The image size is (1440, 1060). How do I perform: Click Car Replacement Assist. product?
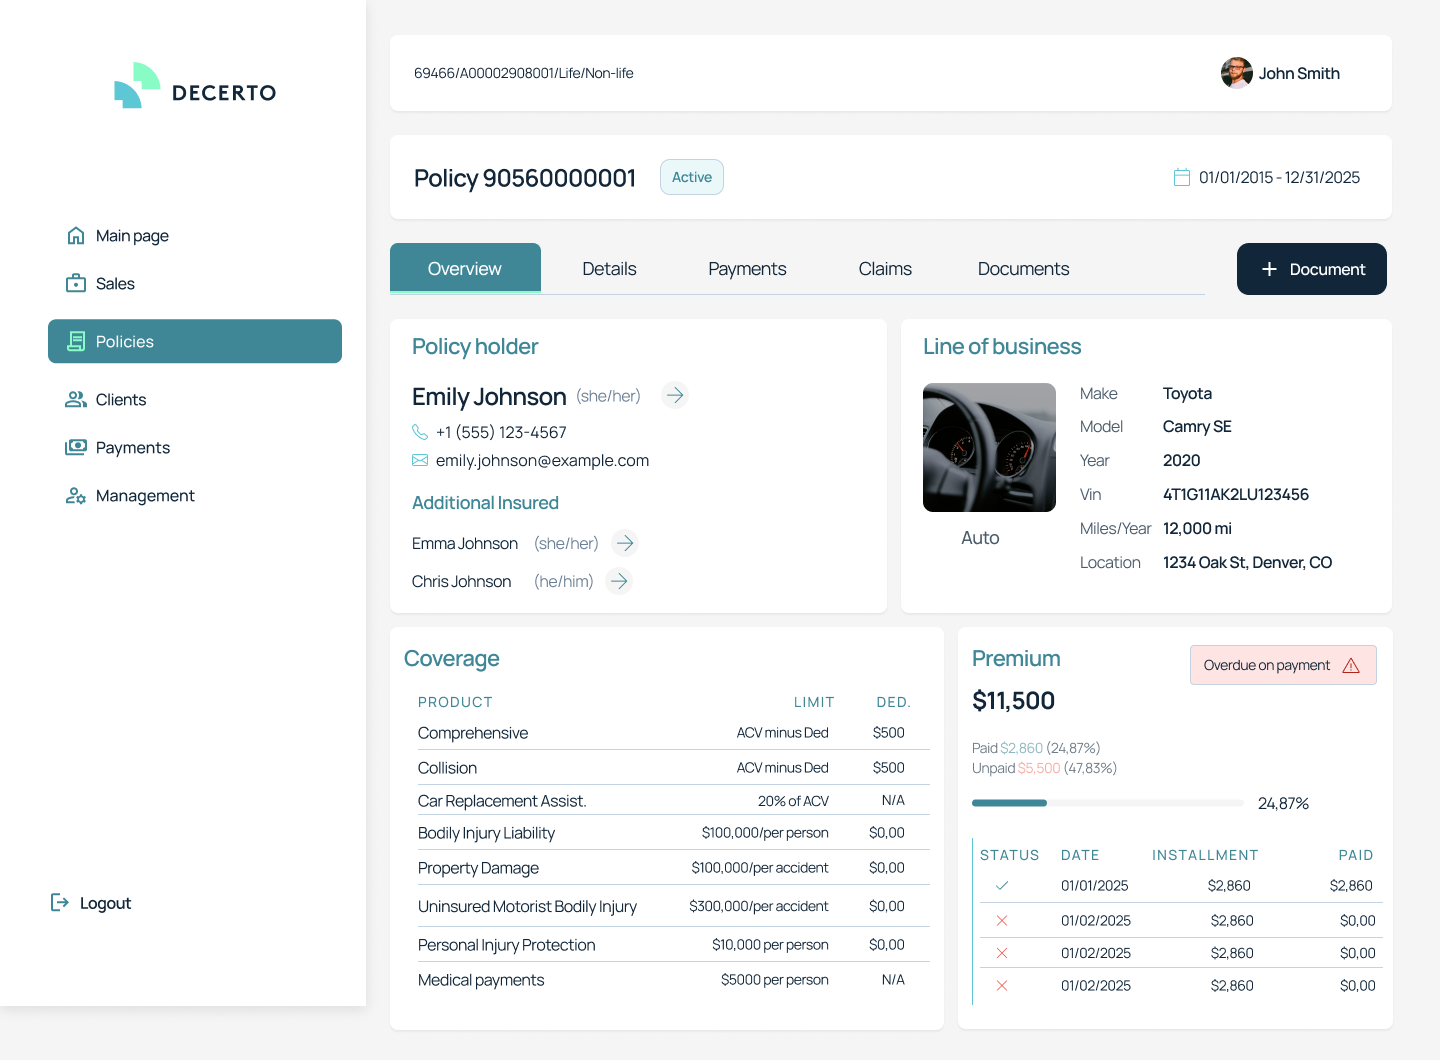click(502, 801)
